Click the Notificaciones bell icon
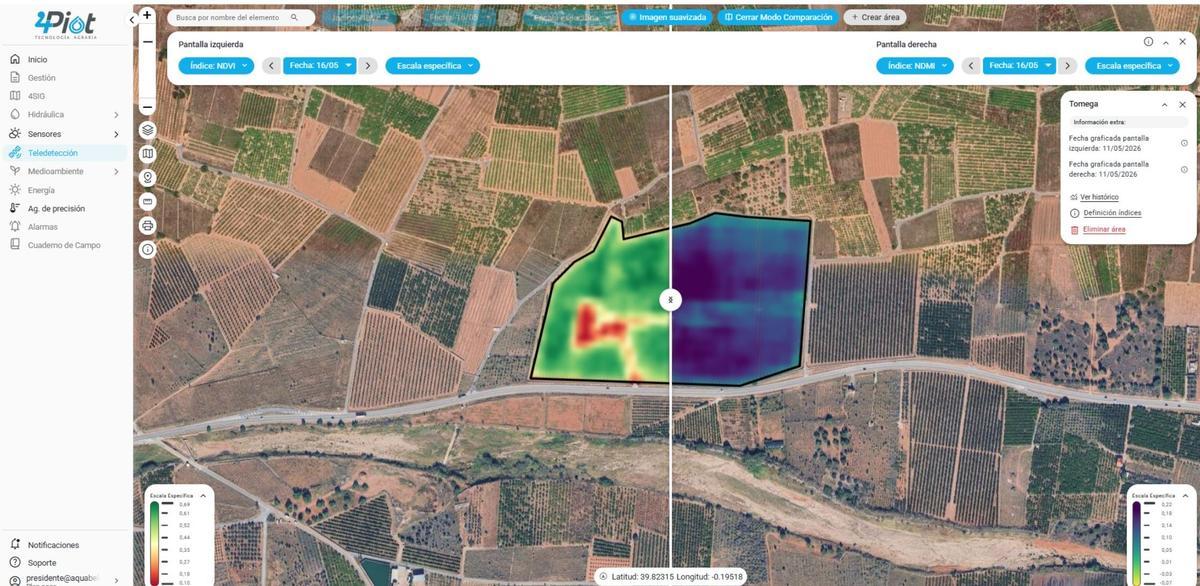Image resolution: width=1200 pixels, height=586 pixels. 15,545
